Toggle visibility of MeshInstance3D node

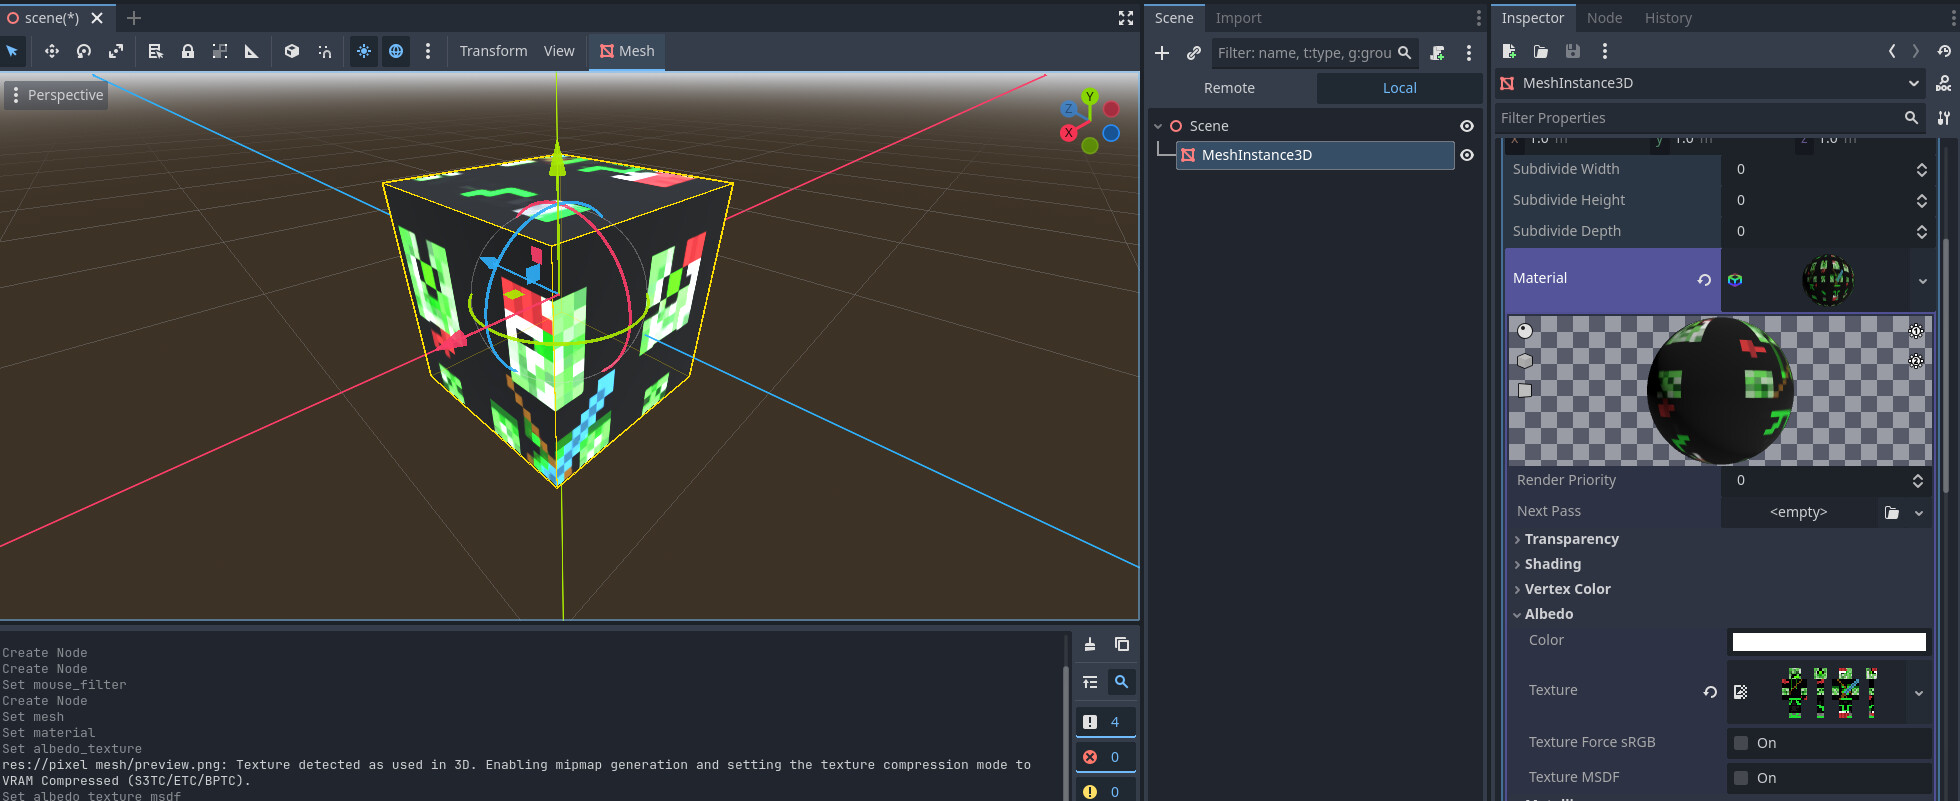1467,155
